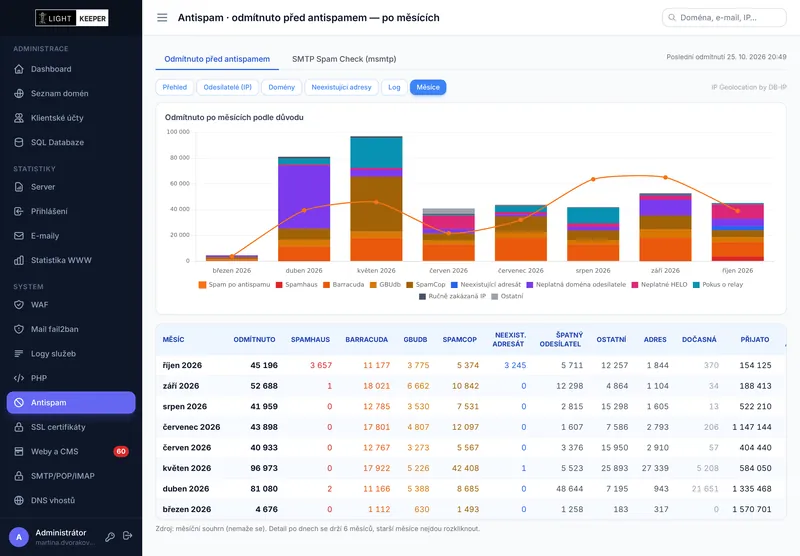Open the červen 2026 row
Viewport: 800px width, 556px height.
coord(470,447)
